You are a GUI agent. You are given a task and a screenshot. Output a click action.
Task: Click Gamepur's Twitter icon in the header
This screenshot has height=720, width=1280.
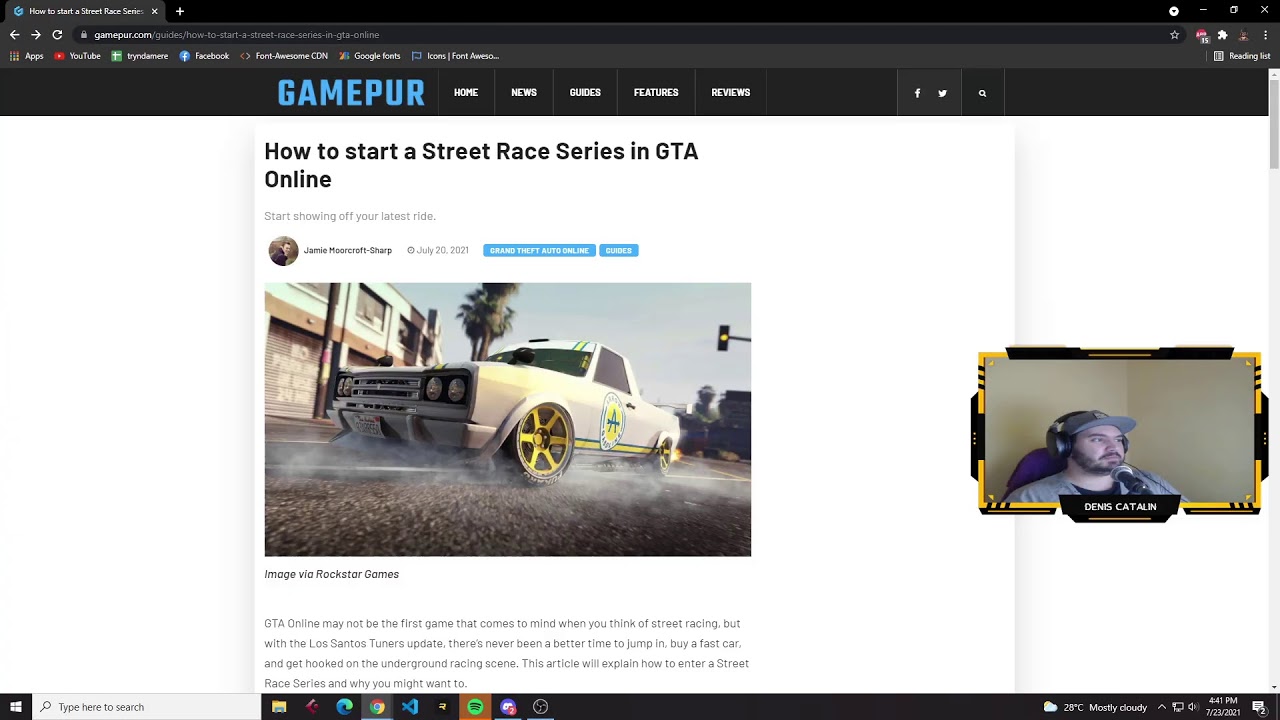click(942, 93)
